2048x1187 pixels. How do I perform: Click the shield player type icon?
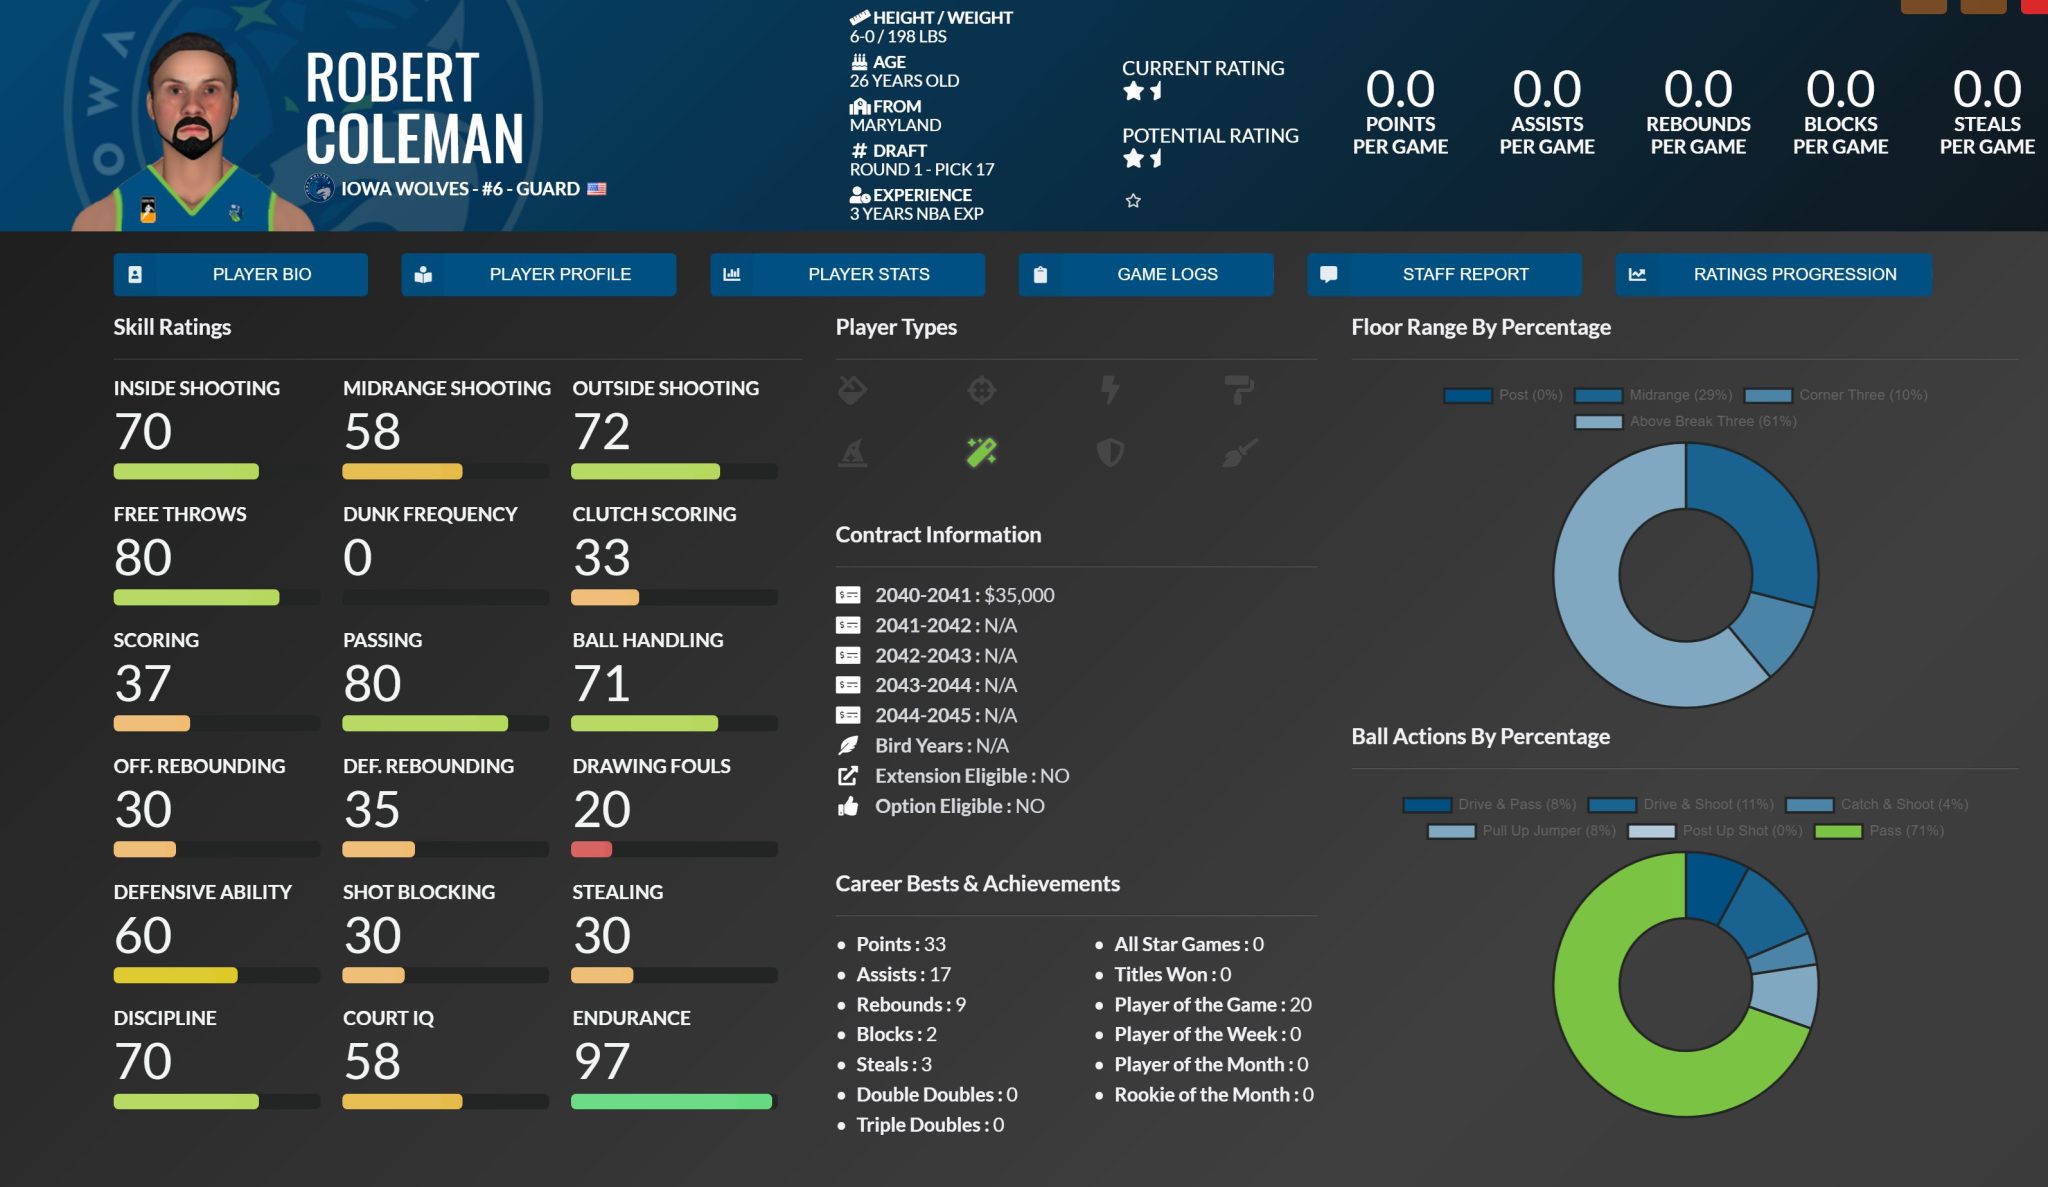click(1110, 452)
